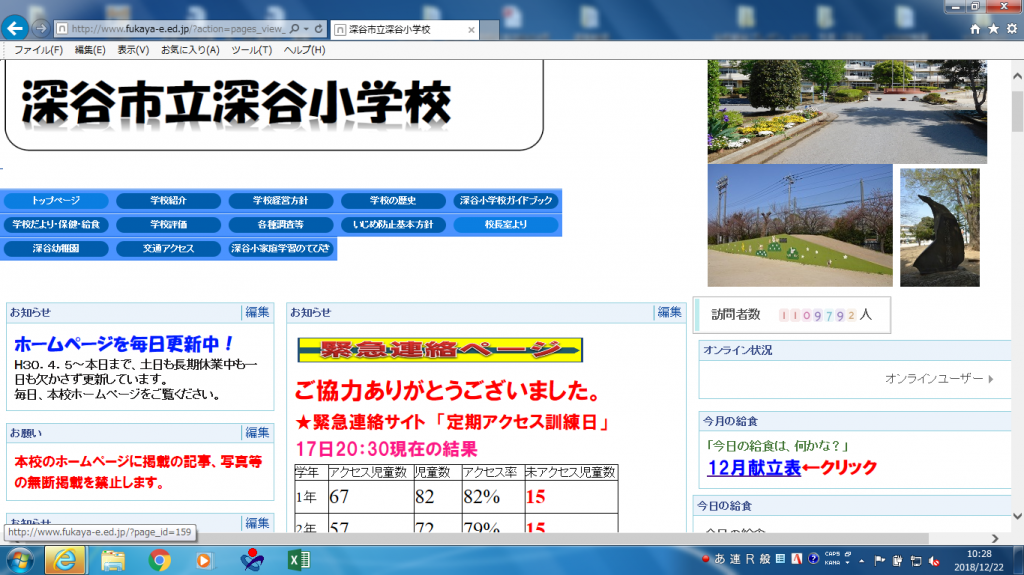Click the 緊急連絡ページ banner
1024x575 pixels.
(x=440, y=350)
